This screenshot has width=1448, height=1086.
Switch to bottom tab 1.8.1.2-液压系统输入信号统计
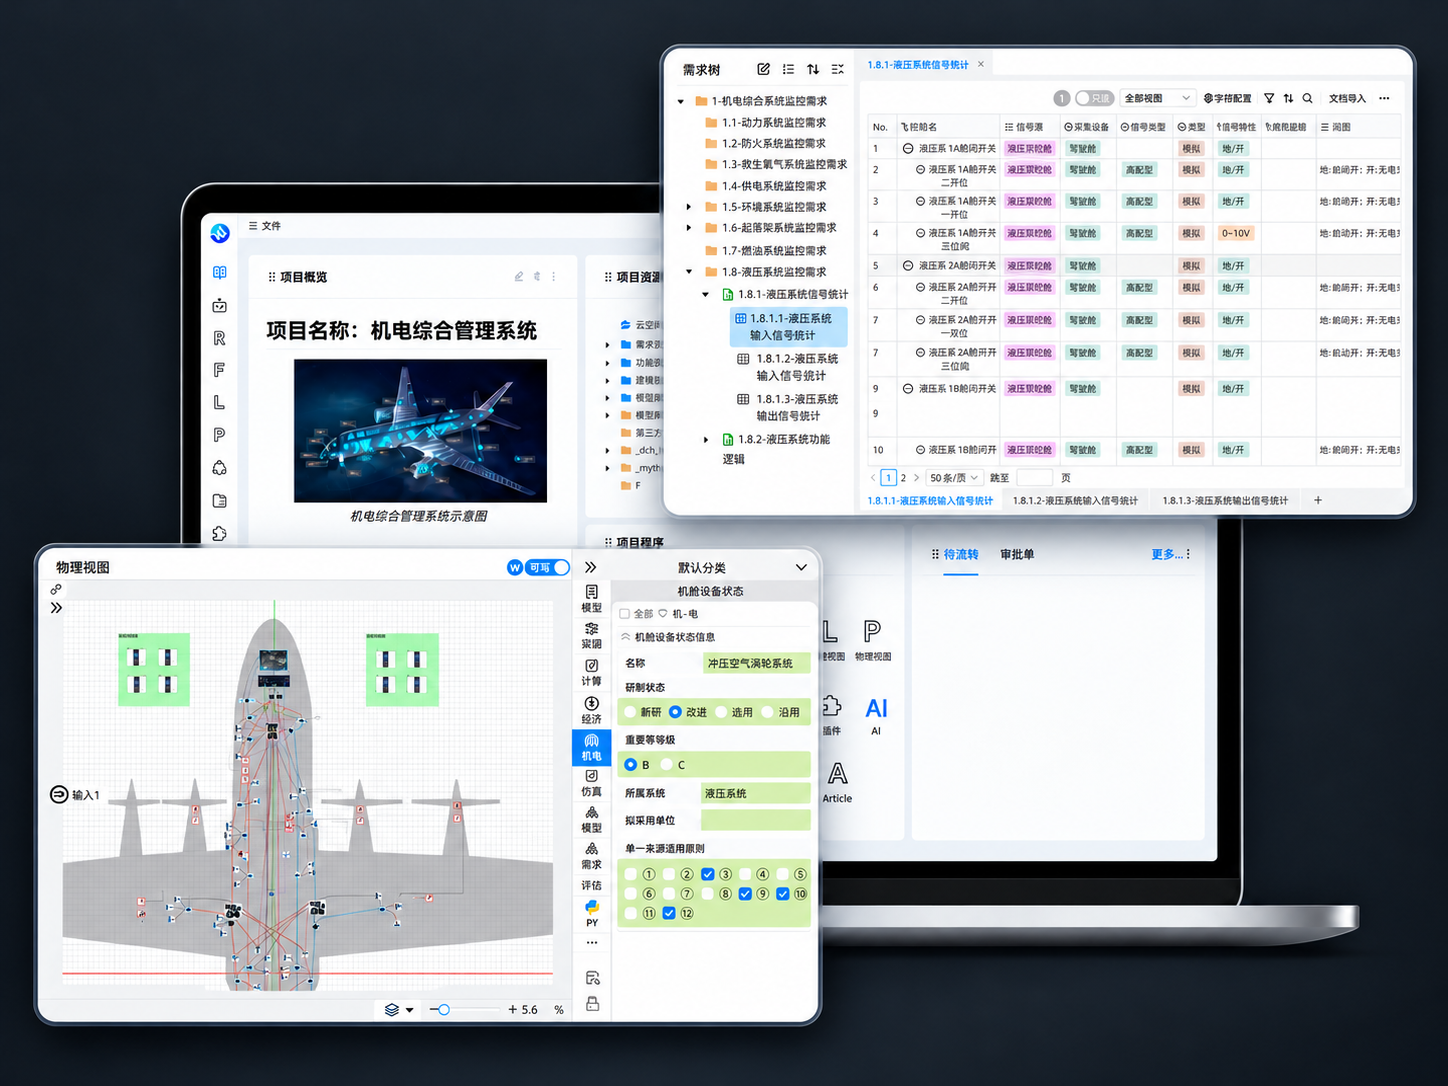pos(1075,500)
